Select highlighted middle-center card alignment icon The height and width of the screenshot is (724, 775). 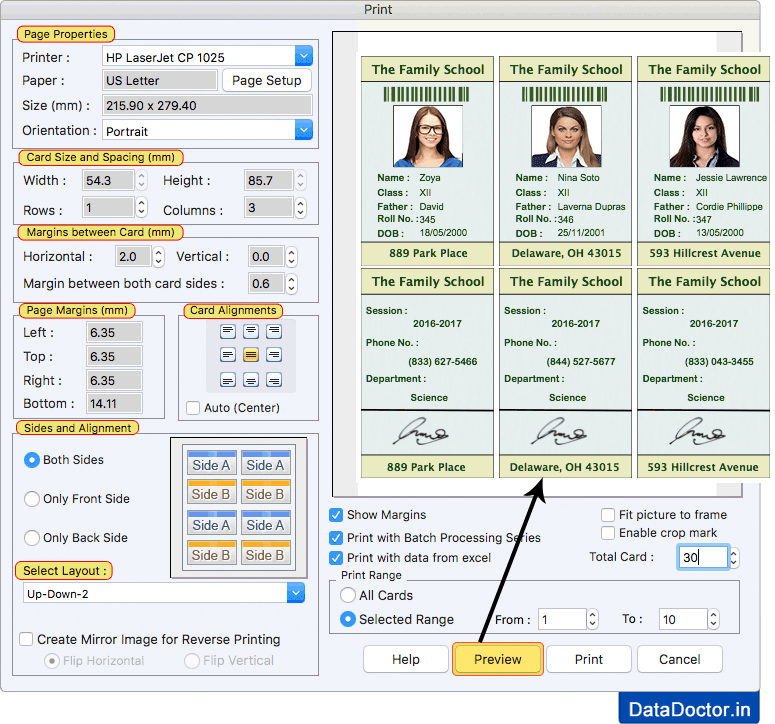click(x=251, y=355)
